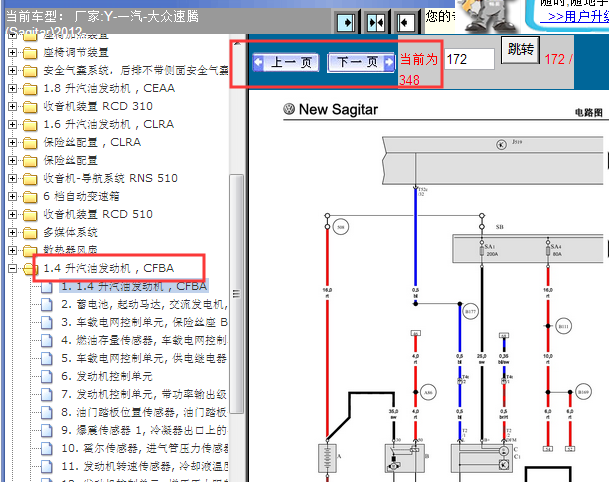Select the 座椅调节装置 folder icon
Screen dimensions: 609x482
(30, 53)
